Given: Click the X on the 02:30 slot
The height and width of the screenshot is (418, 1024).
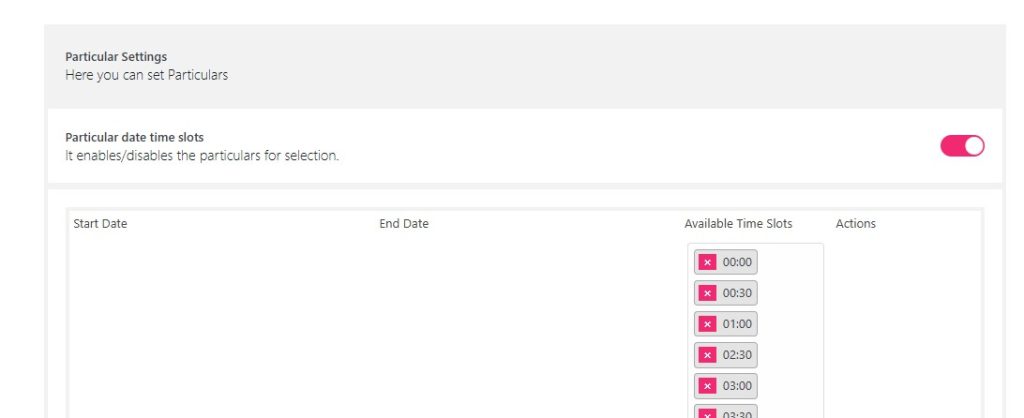Looking at the screenshot, I should pyautogui.click(x=707, y=355).
